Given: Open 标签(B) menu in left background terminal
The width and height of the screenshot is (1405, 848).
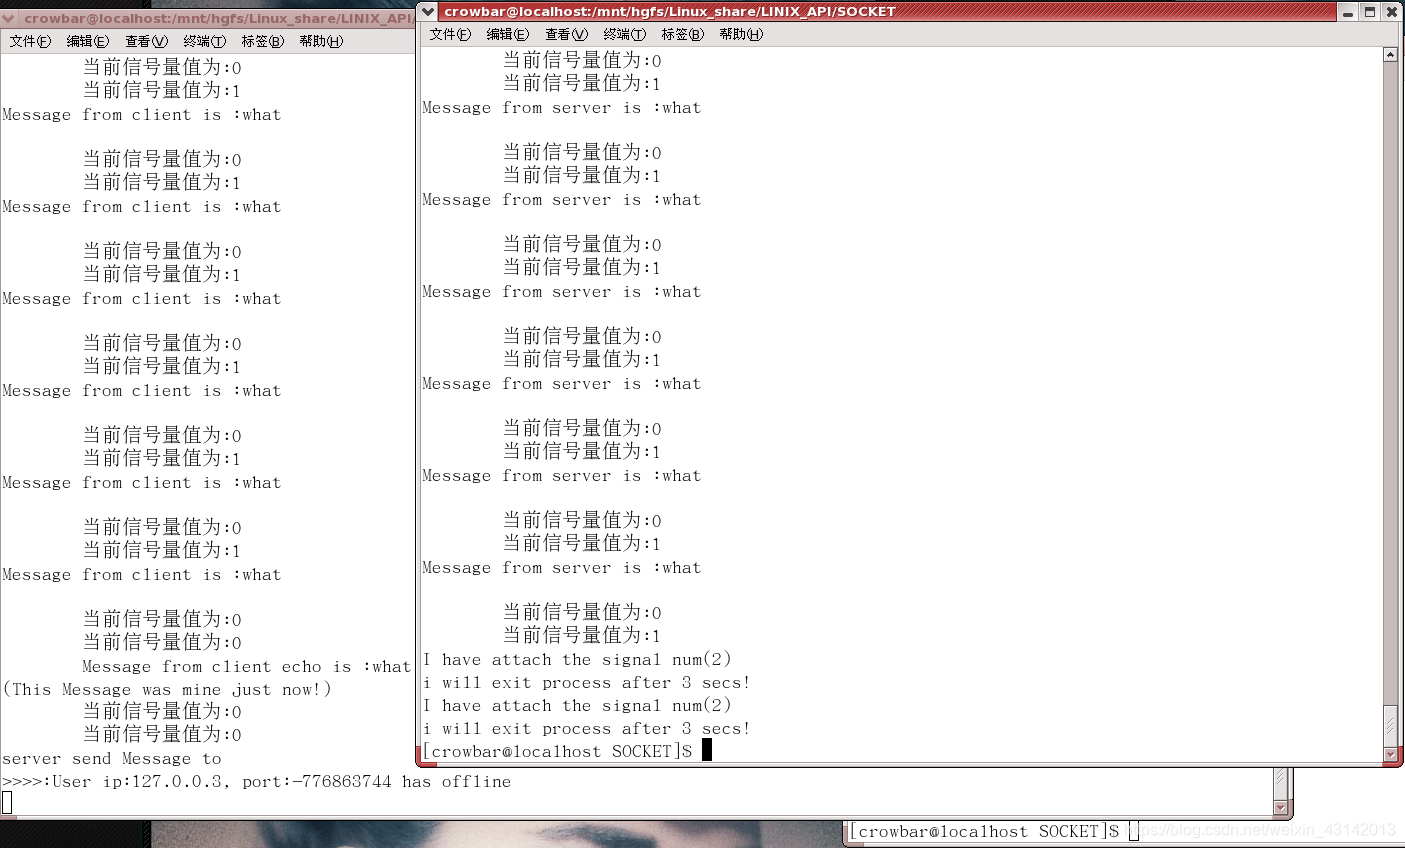Looking at the screenshot, I should [x=263, y=41].
